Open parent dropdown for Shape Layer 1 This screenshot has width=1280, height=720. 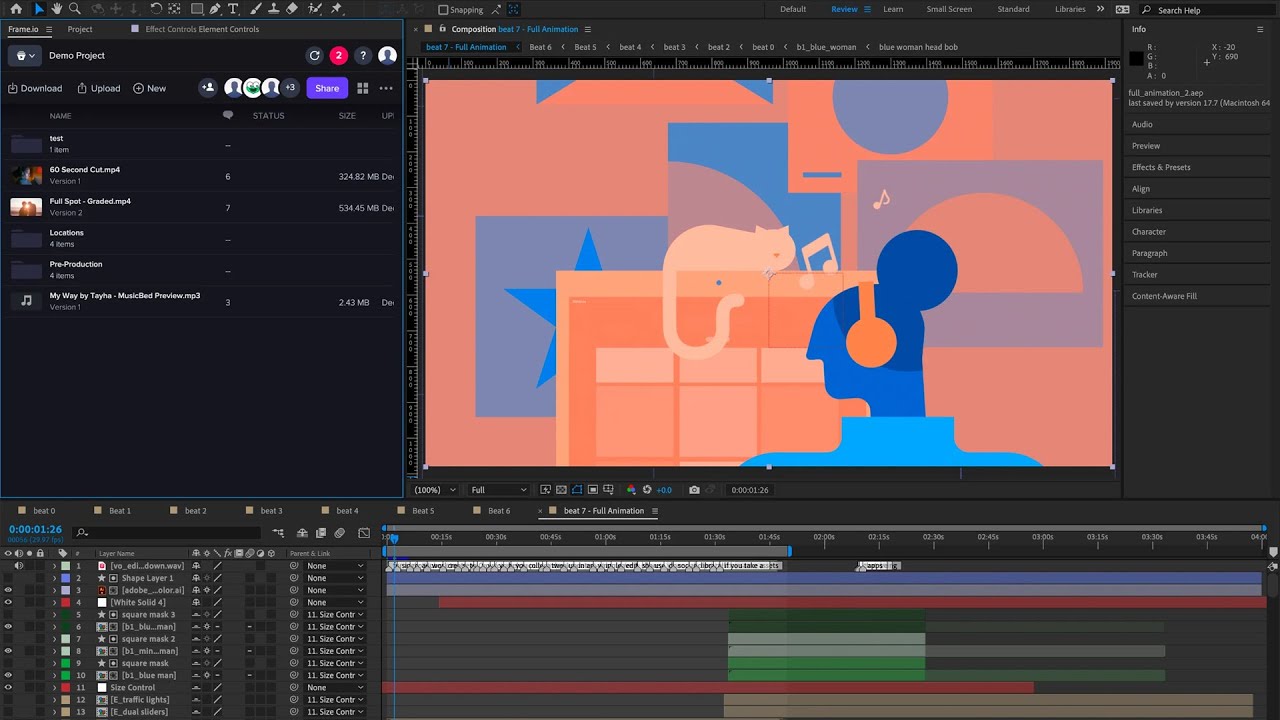coord(335,578)
